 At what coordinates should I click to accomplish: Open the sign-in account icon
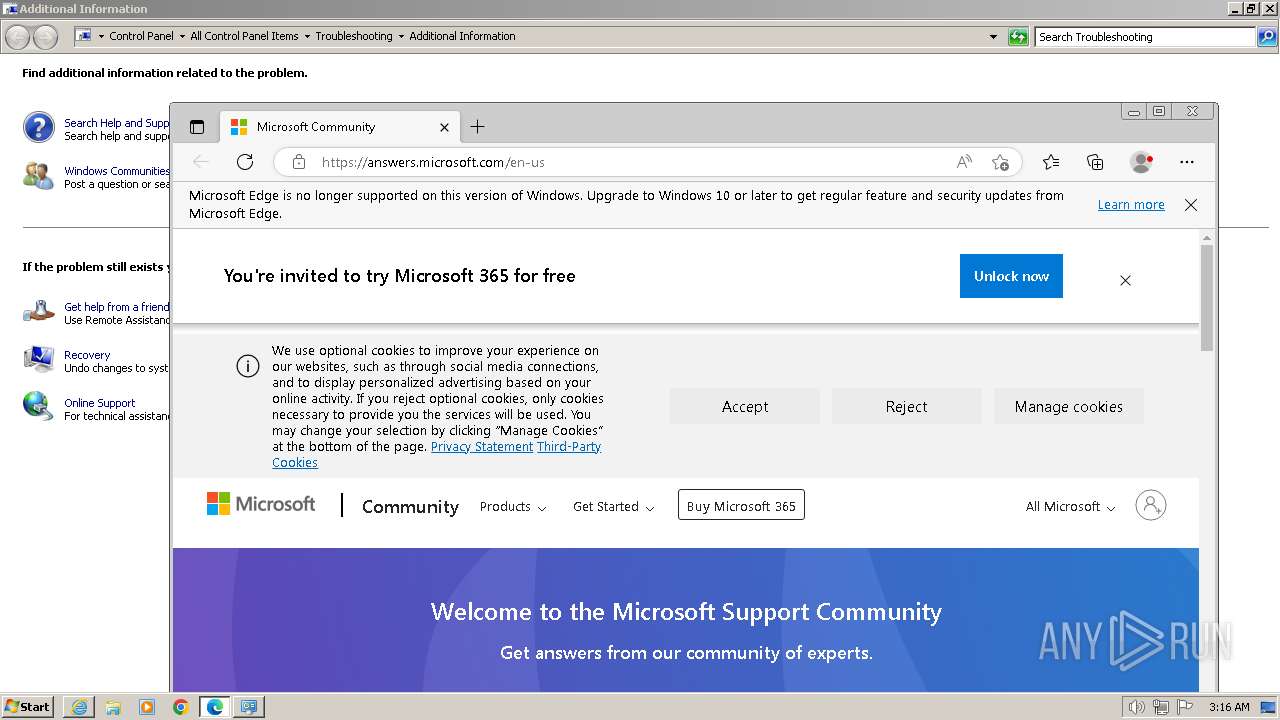1151,505
